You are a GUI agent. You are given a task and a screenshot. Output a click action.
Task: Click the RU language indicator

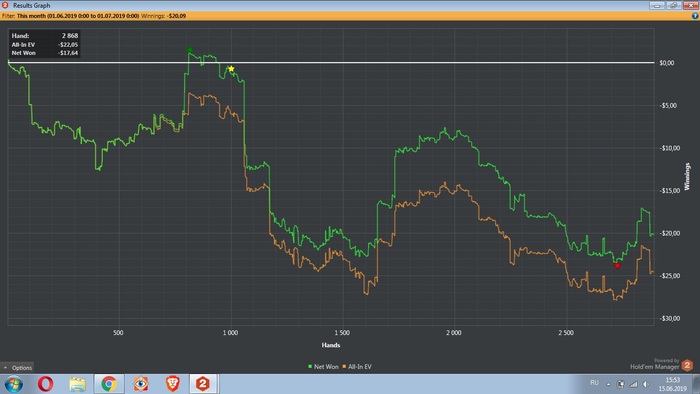594,382
